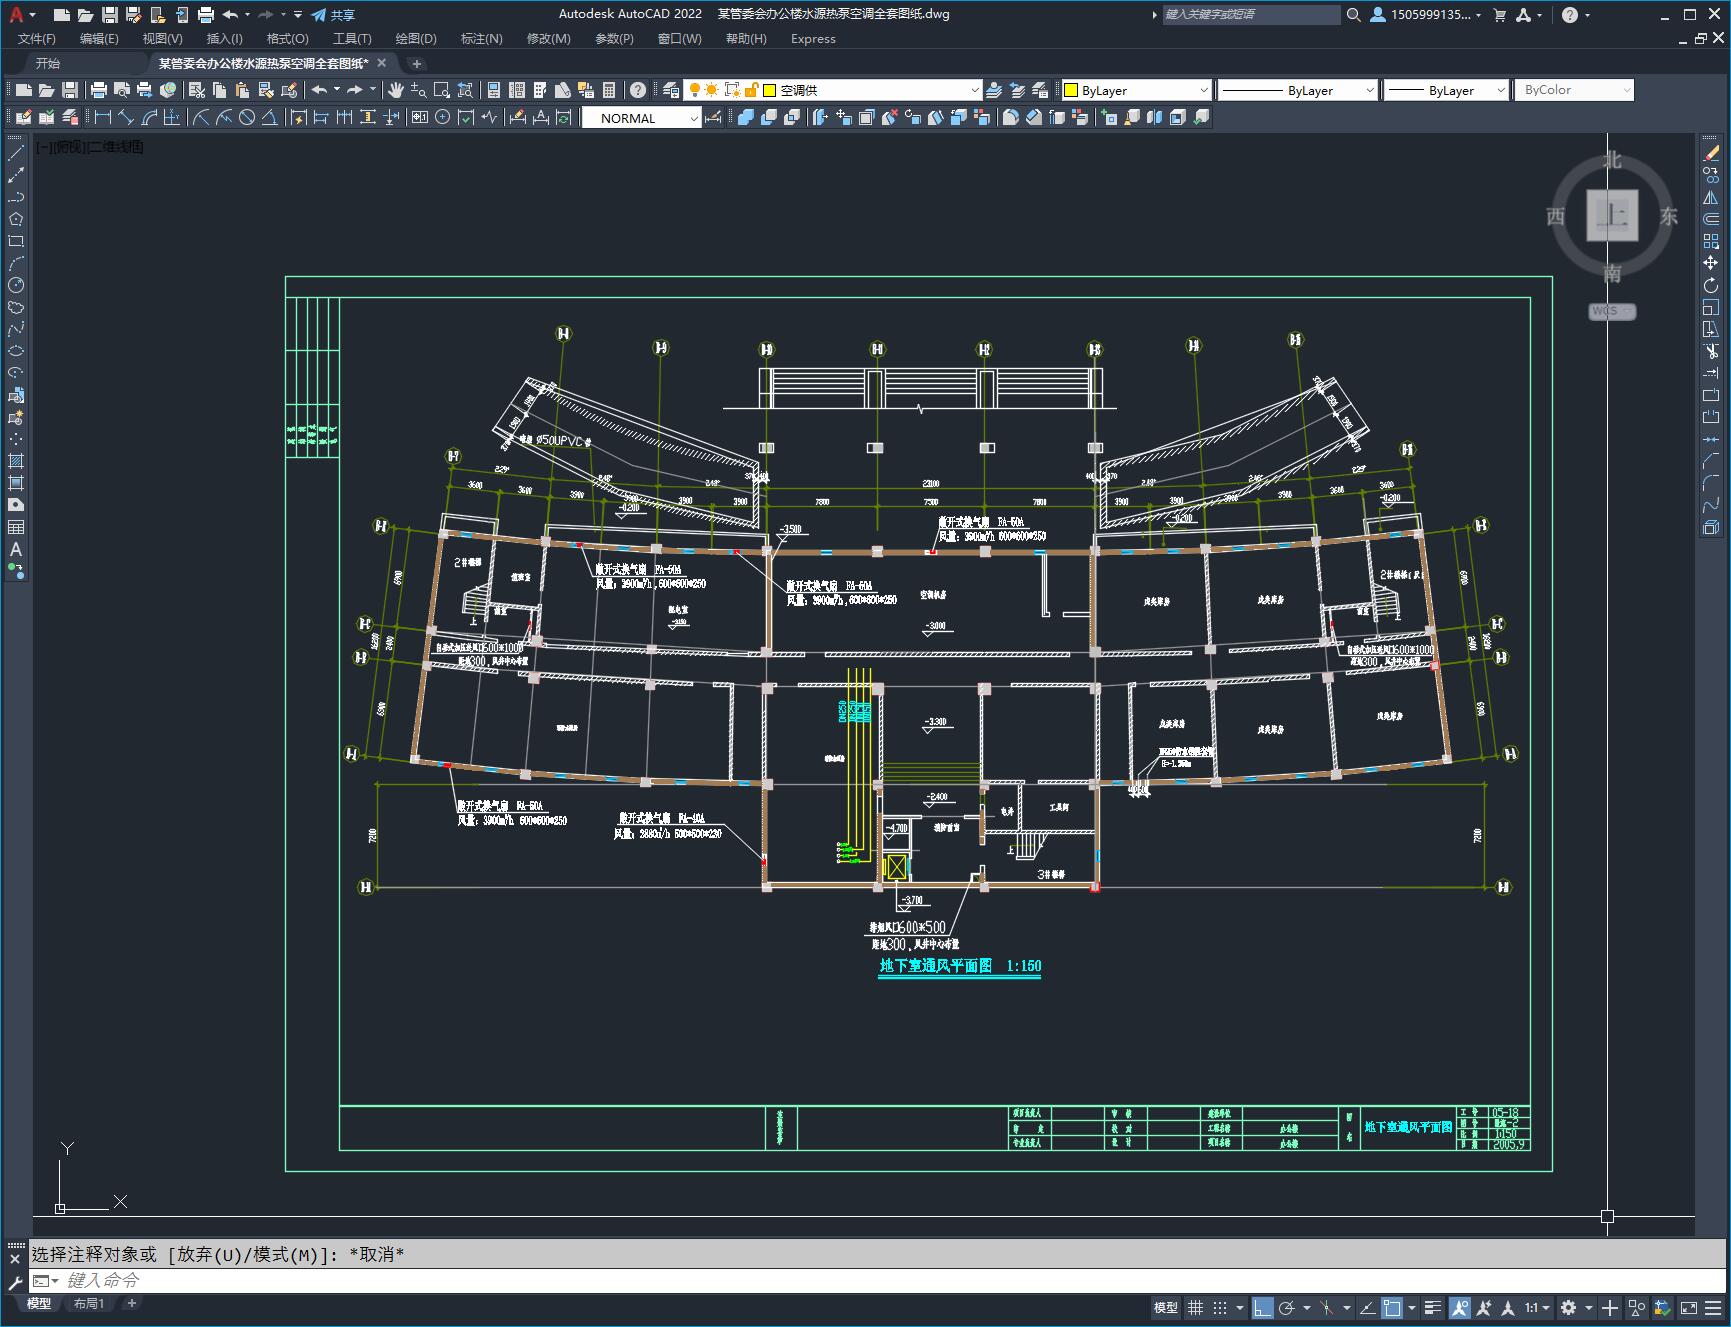The height and width of the screenshot is (1327, 1731).
Task: Expand the user account 1505999135 dropdown
Action: tap(1426, 15)
